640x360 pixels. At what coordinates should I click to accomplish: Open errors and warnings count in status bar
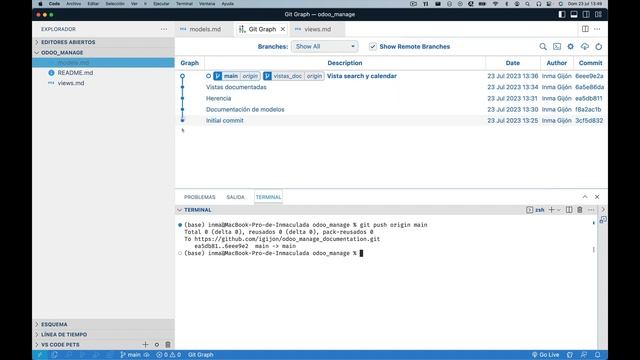point(169,355)
